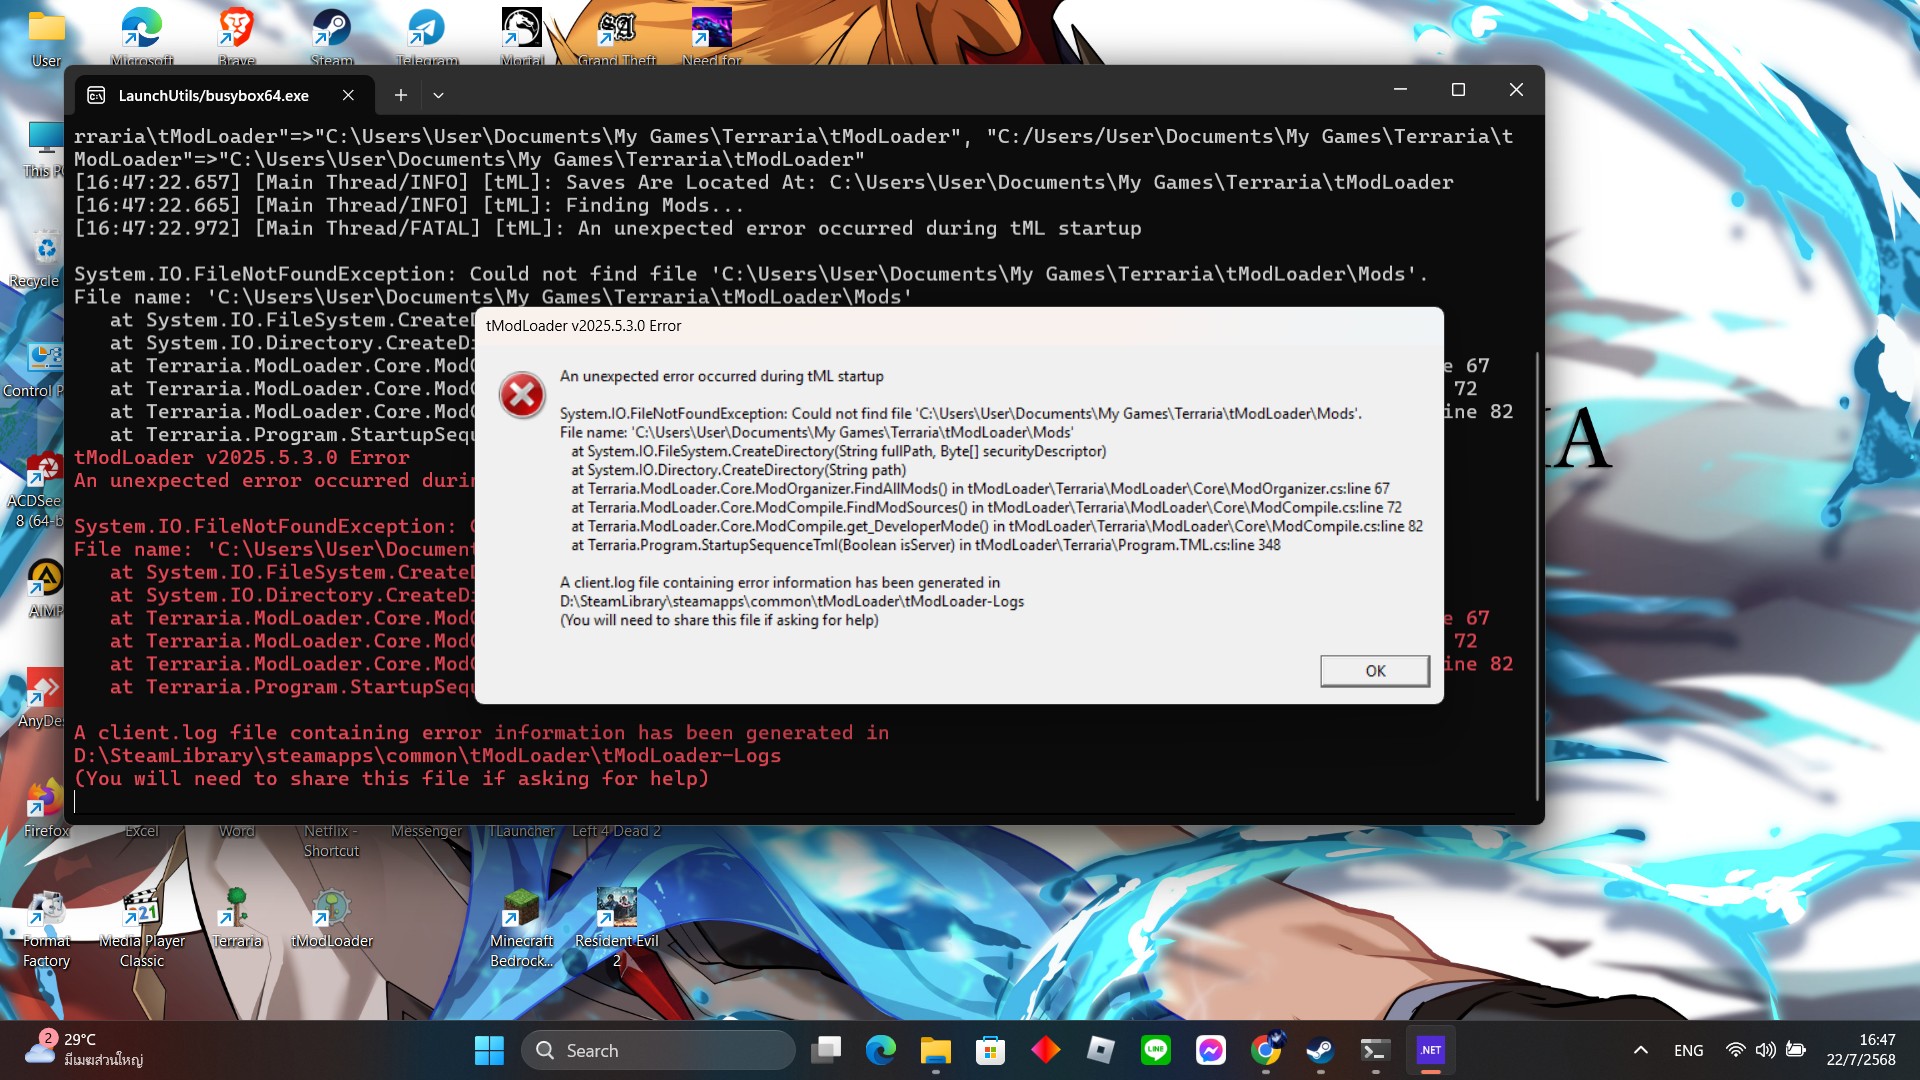
Task: Click the terminal vertical scrollbar
Action: (1537, 575)
